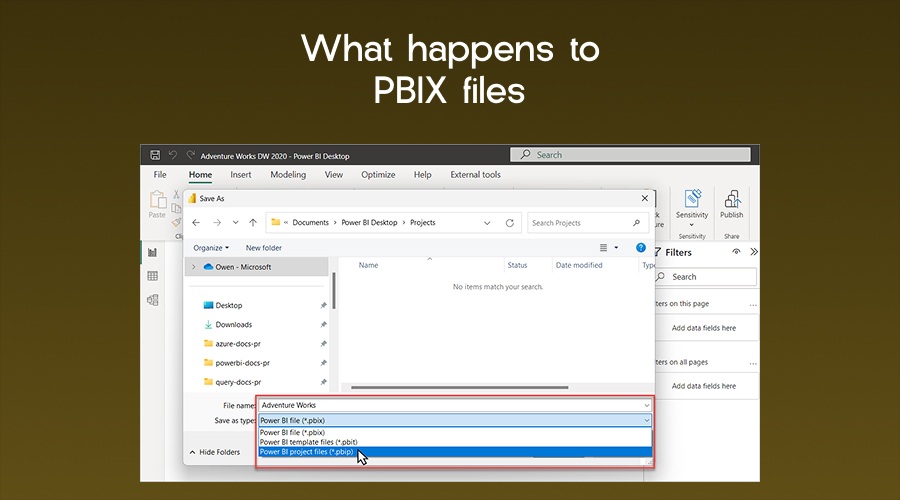Go forward in Save As dialog
The width and height of the screenshot is (900, 500).
[x=216, y=223]
